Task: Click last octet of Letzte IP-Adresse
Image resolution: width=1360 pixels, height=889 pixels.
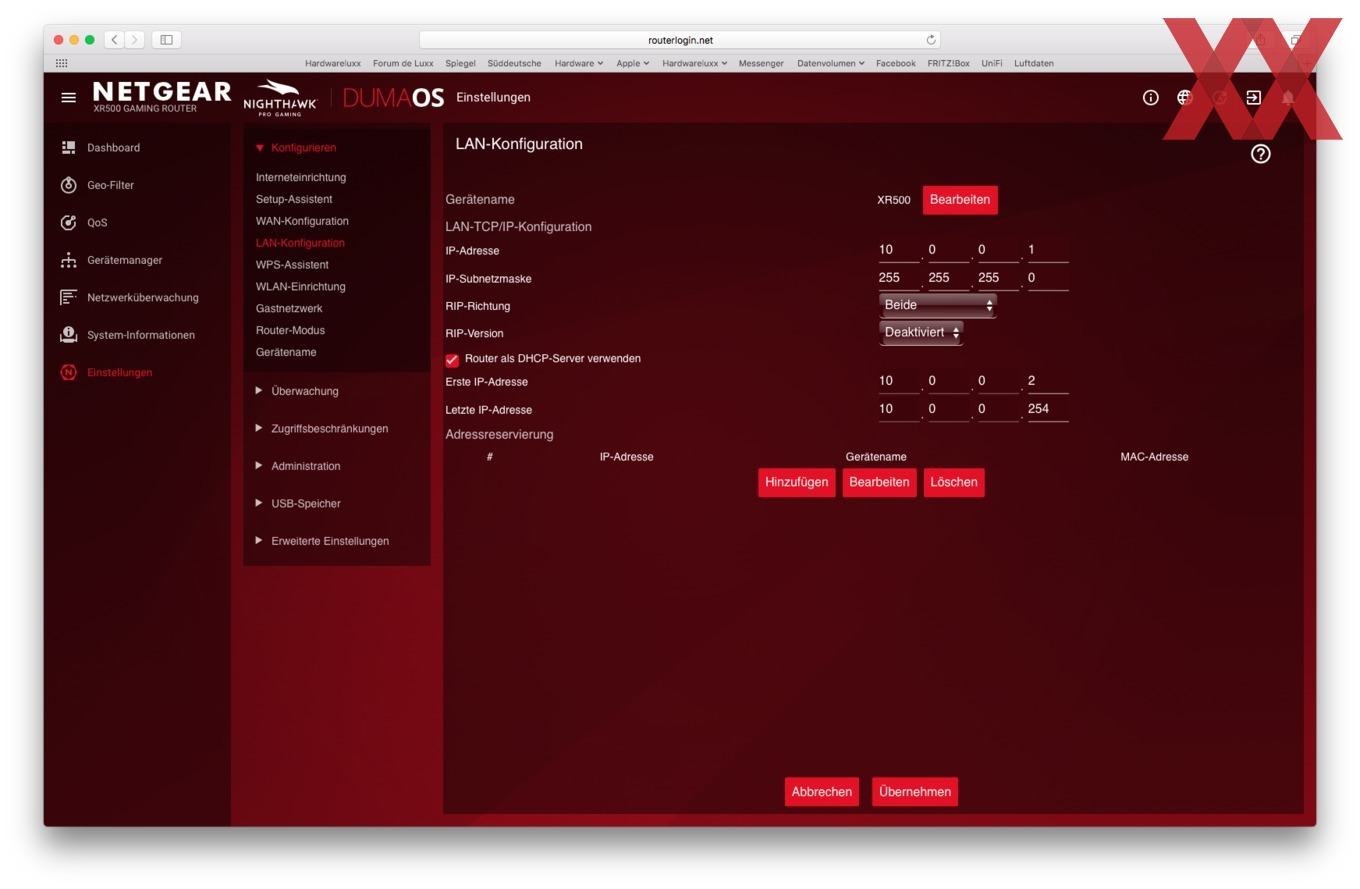Action: [x=1047, y=410]
